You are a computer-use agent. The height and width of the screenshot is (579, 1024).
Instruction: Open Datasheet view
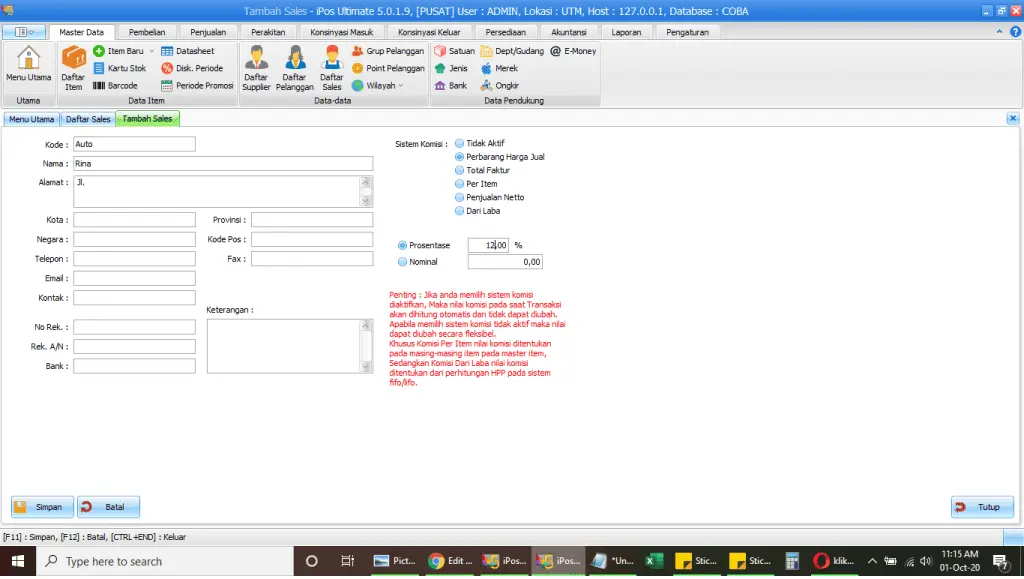point(187,51)
